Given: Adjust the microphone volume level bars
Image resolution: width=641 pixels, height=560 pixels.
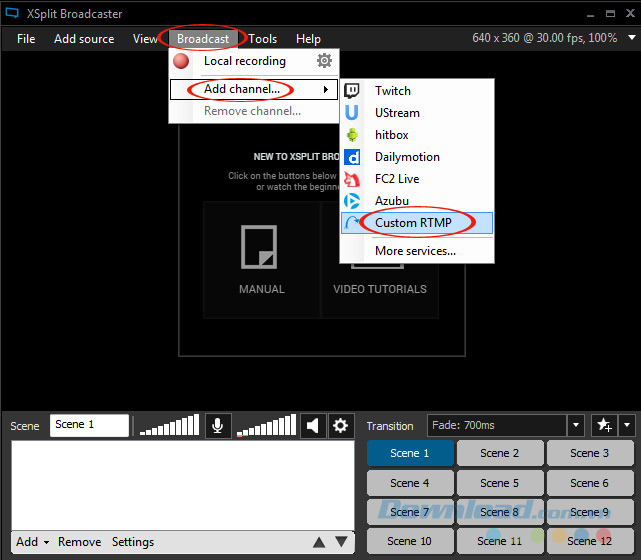Looking at the screenshot, I should (x=169, y=425).
